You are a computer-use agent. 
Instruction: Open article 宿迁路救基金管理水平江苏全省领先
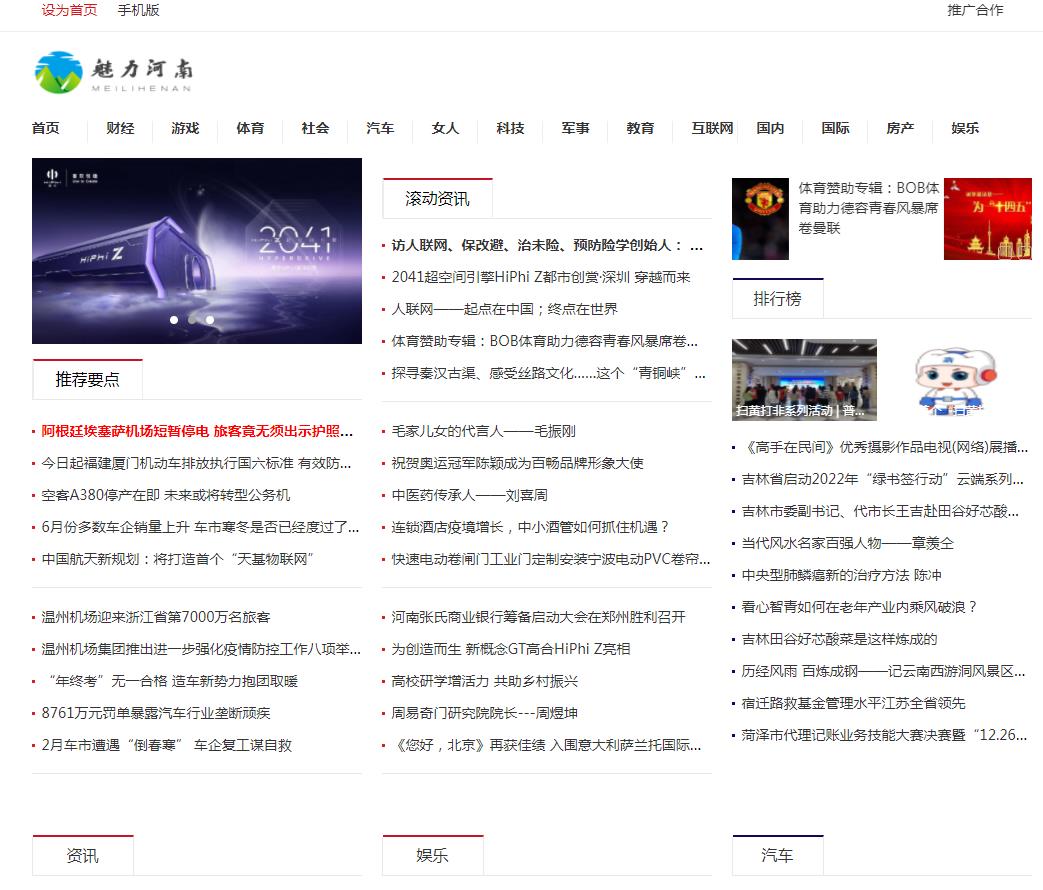click(853, 703)
